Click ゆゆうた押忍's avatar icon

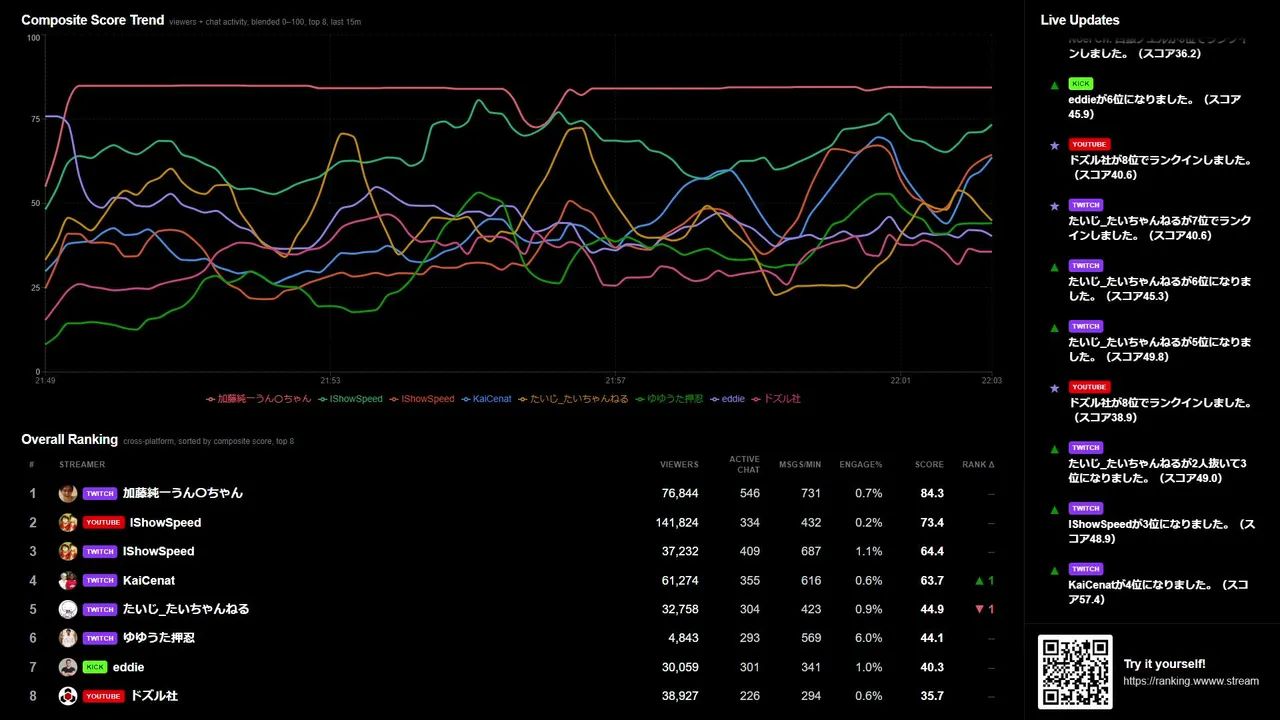[x=68, y=638]
